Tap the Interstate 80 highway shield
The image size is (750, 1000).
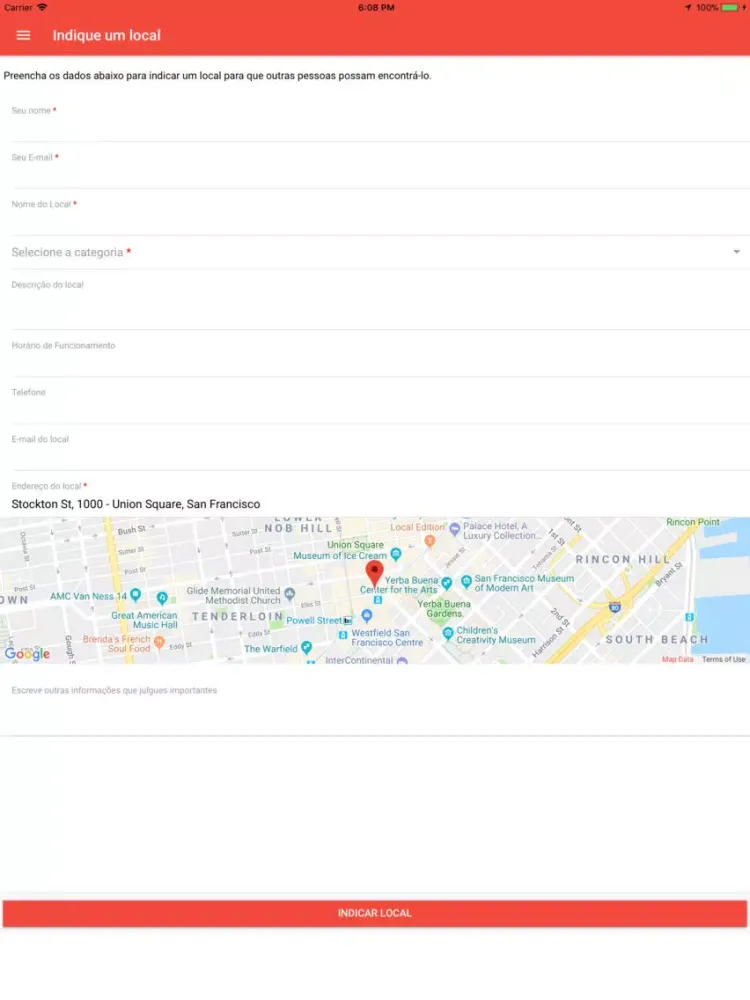tap(615, 607)
